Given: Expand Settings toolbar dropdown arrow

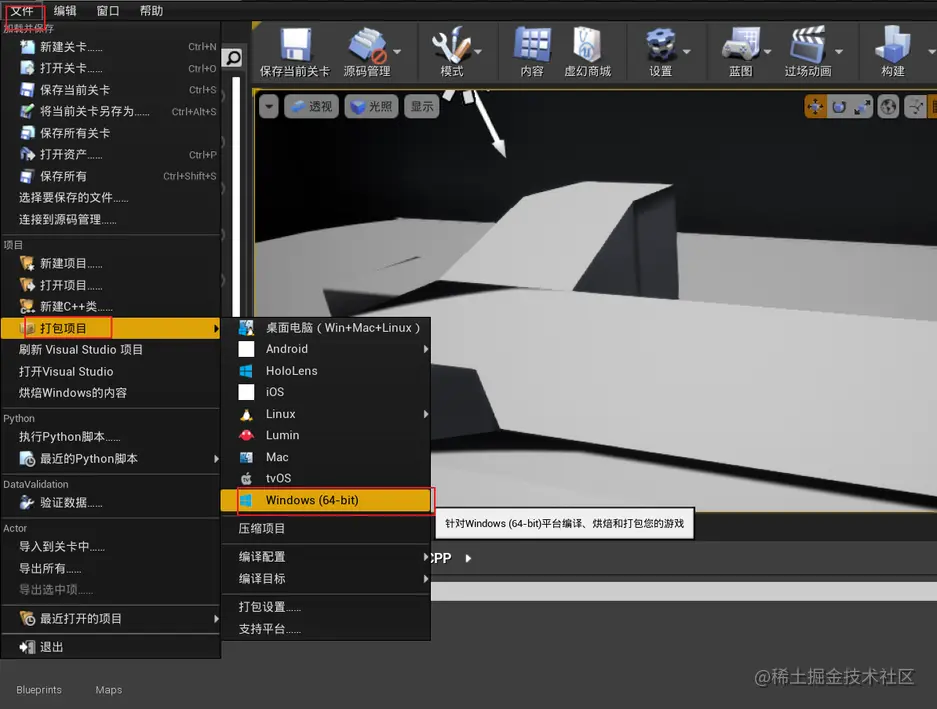Looking at the screenshot, I should pos(687,52).
